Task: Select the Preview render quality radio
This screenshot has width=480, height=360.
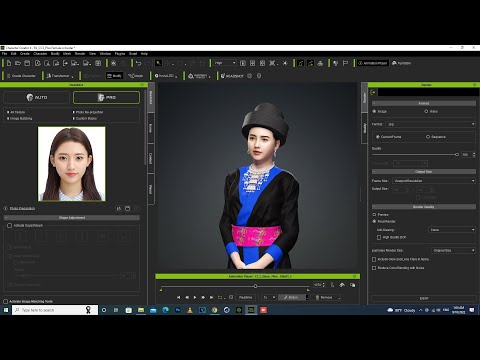Action: click(374, 215)
